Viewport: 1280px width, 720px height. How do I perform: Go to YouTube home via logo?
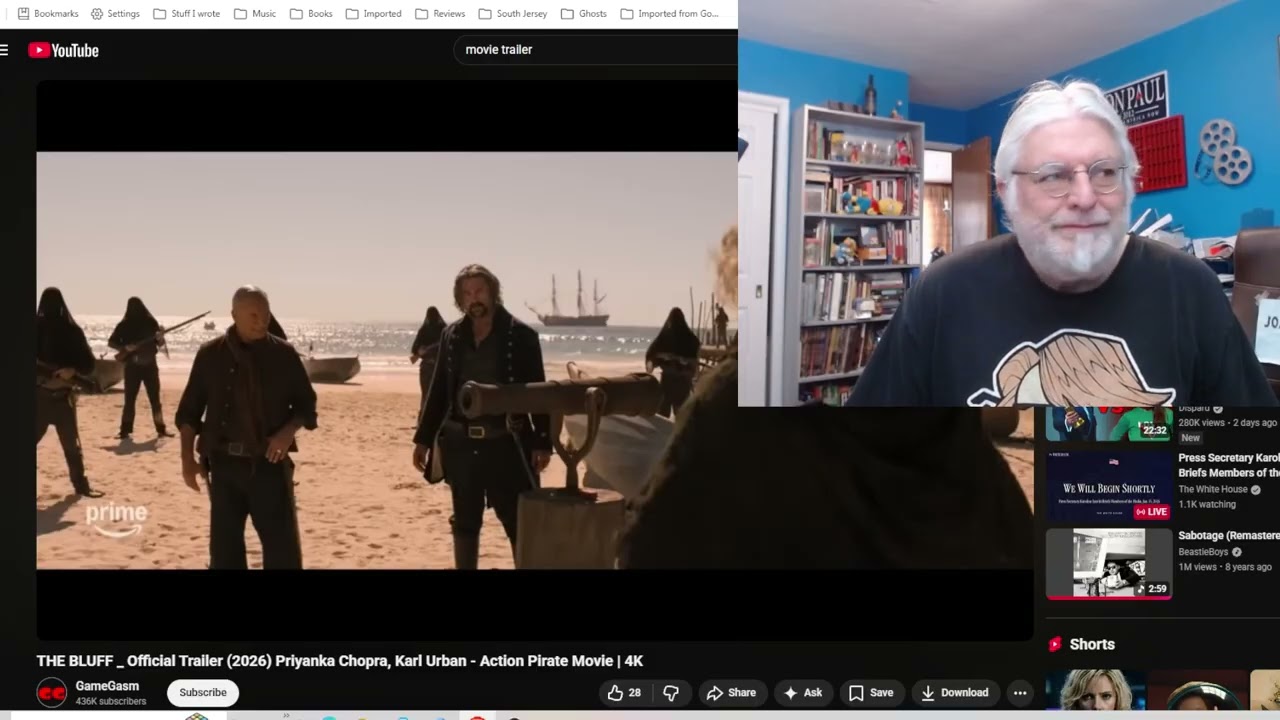tap(64, 50)
